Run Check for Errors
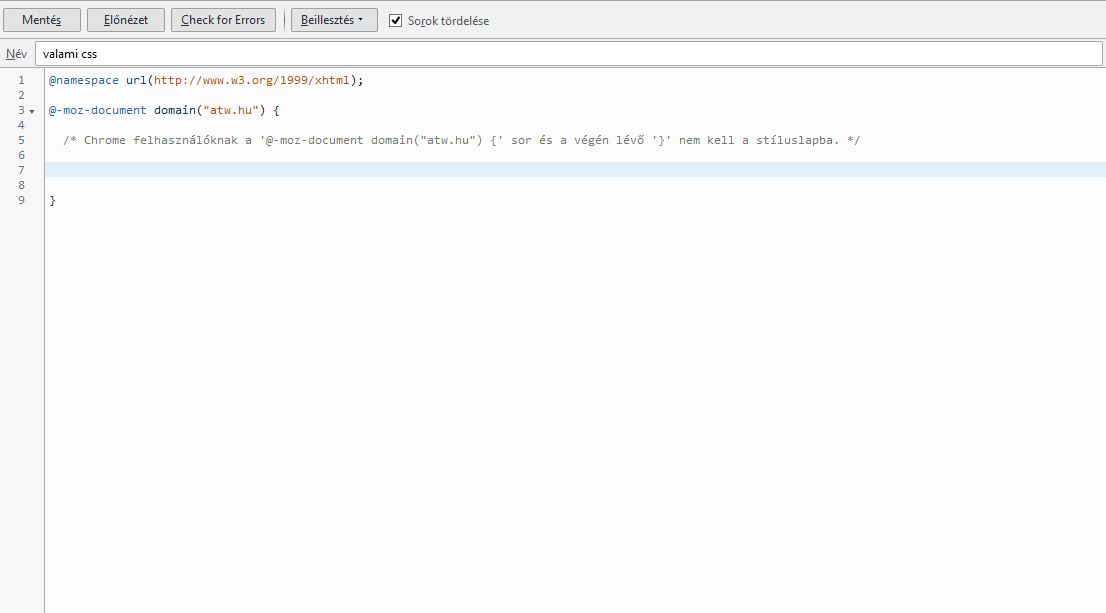The height and width of the screenshot is (613, 1106). (x=223, y=20)
